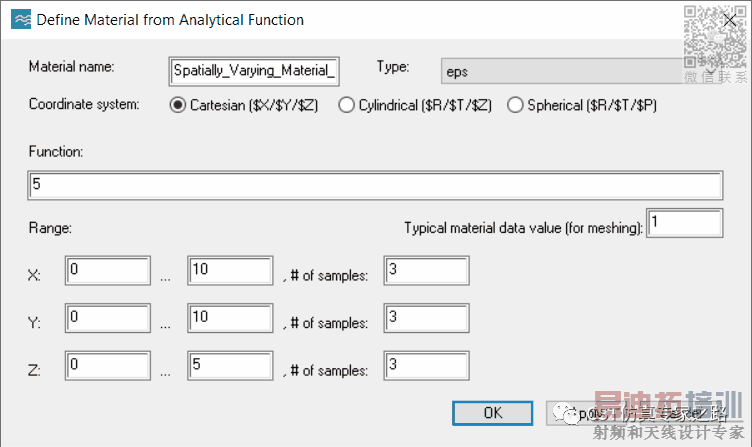The width and height of the screenshot is (752, 447).
Task: Click Typical material data value field
Action: (x=685, y=224)
